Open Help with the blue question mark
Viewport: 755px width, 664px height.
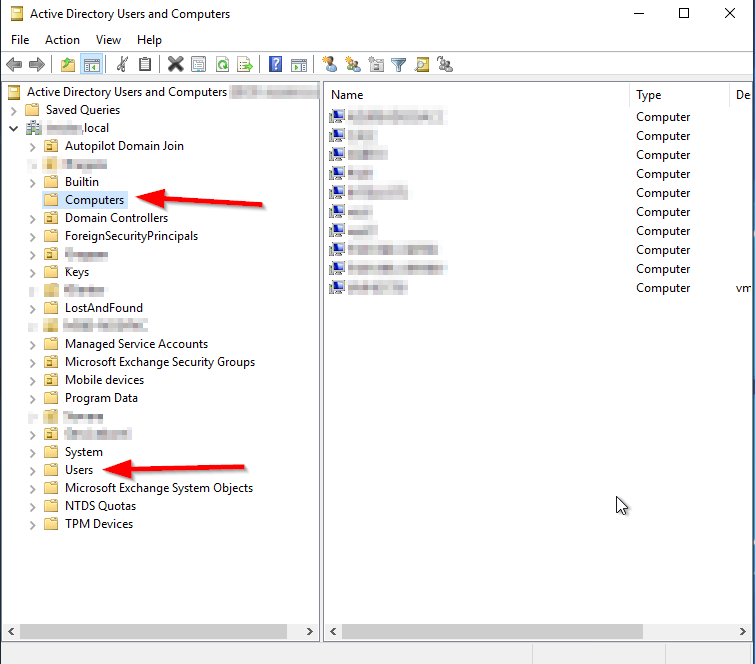pos(275,64)
